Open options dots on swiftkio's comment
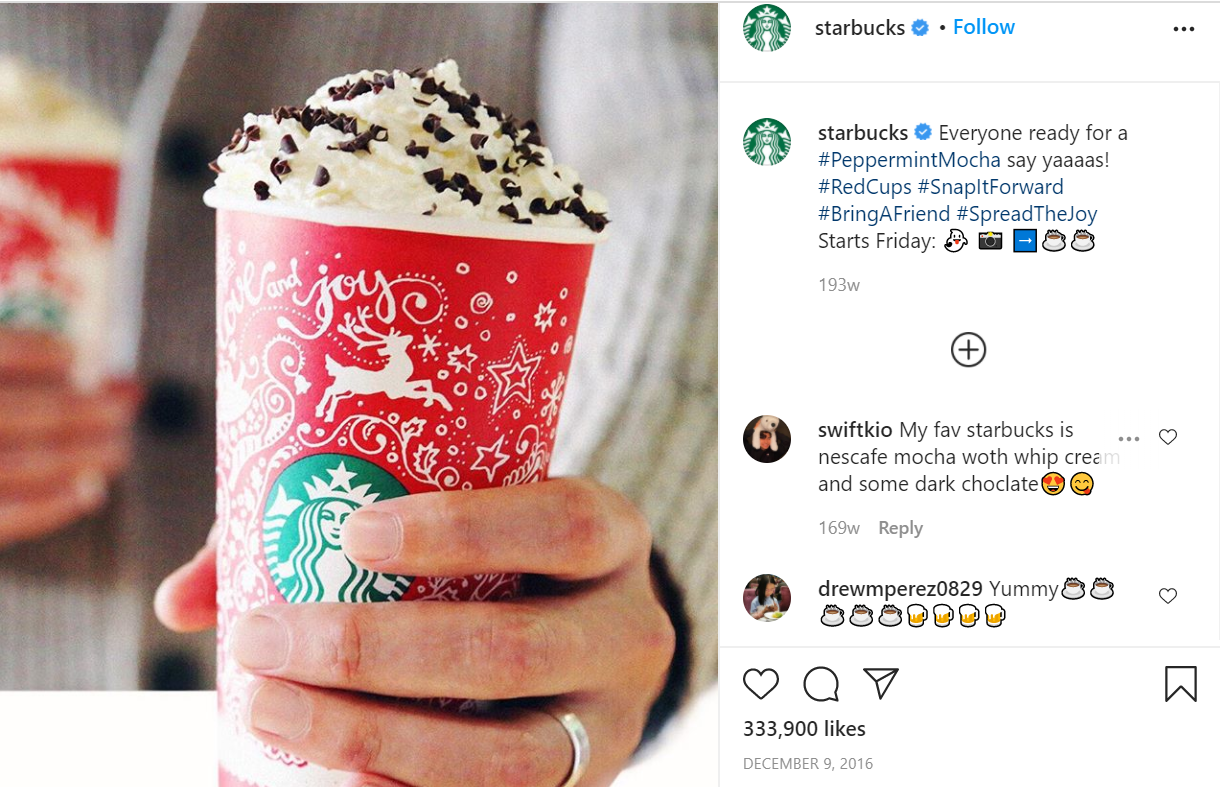1220x787 pixels. (x=1129, y=439)
